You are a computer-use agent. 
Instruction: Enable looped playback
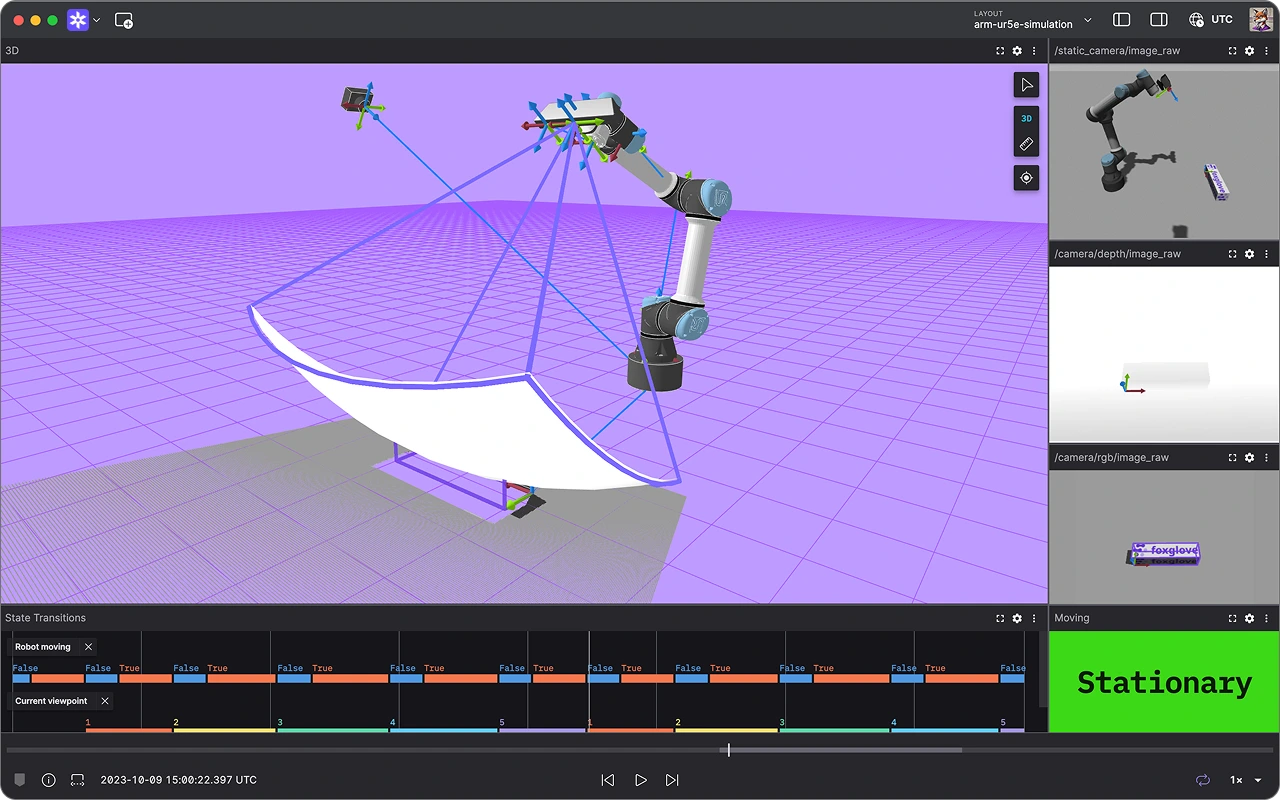pos(1203,780)
